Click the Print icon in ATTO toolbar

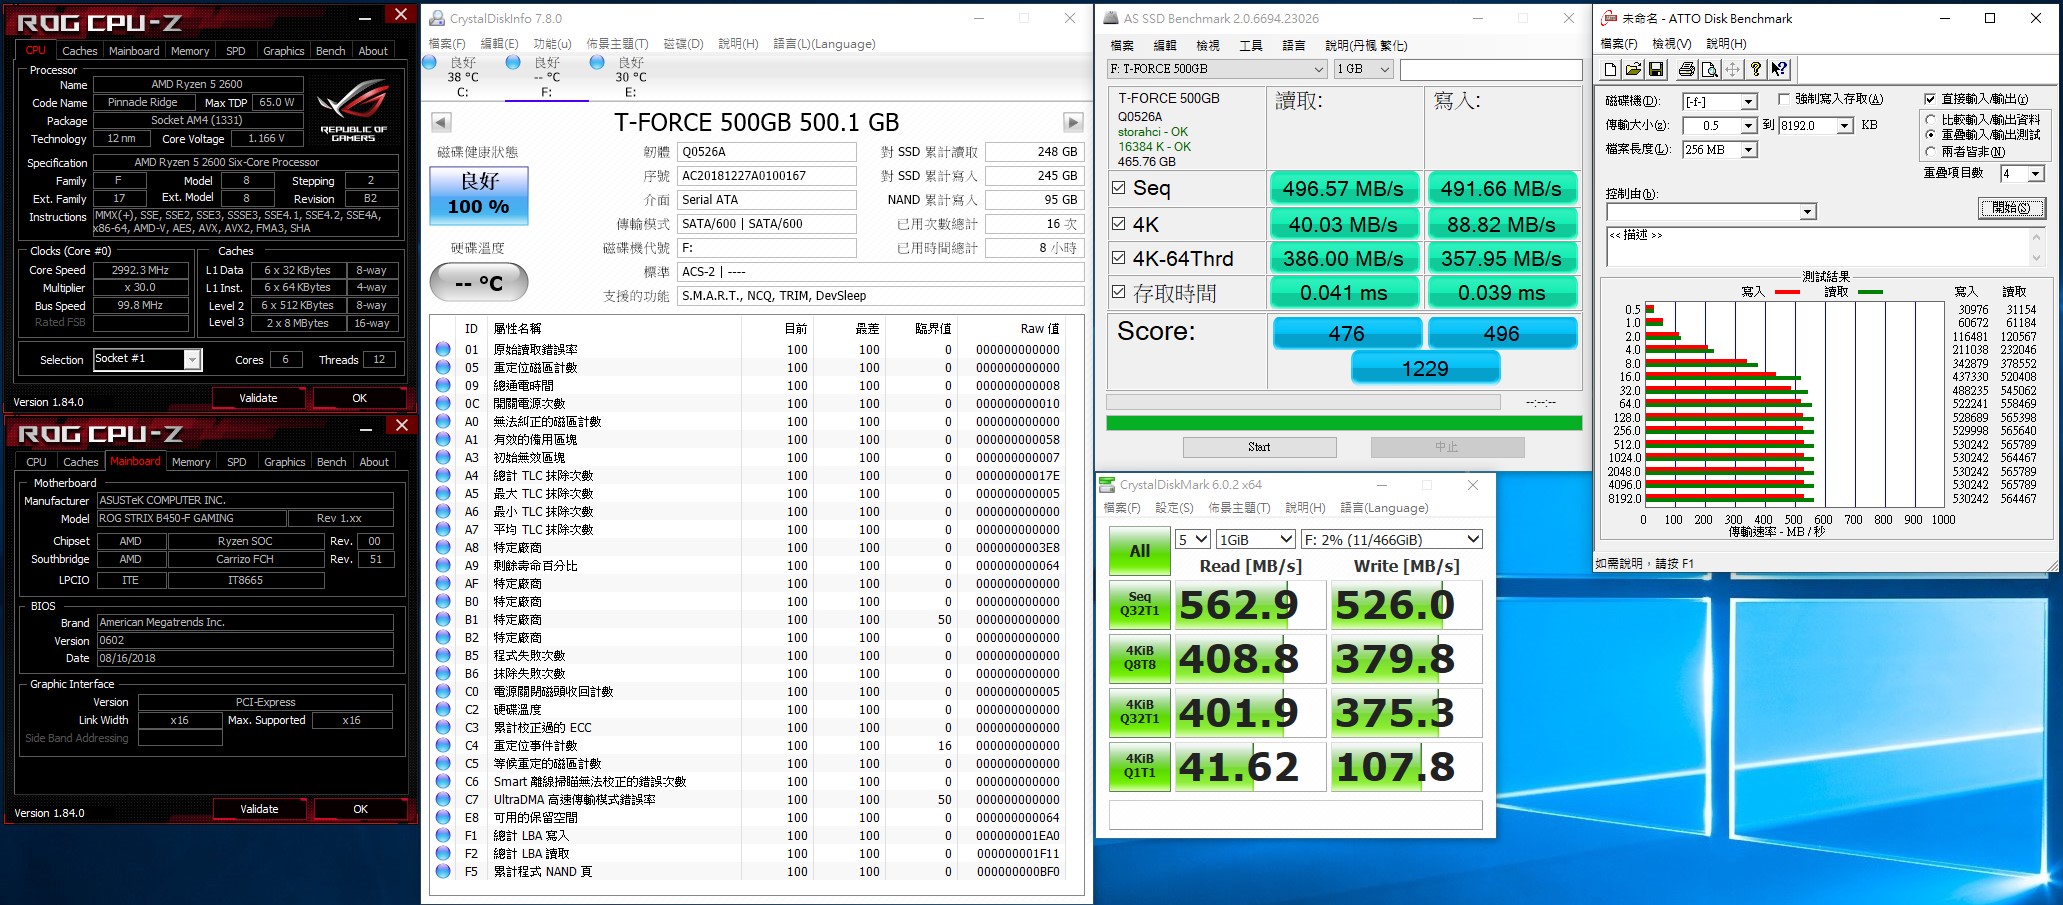pos(1687,69)
